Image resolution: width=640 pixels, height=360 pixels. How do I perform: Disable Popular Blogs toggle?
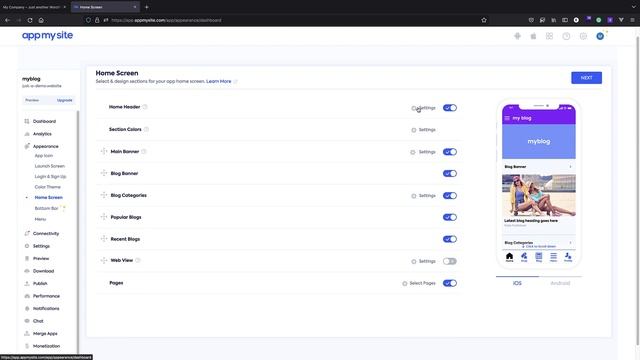coord(449,217)
